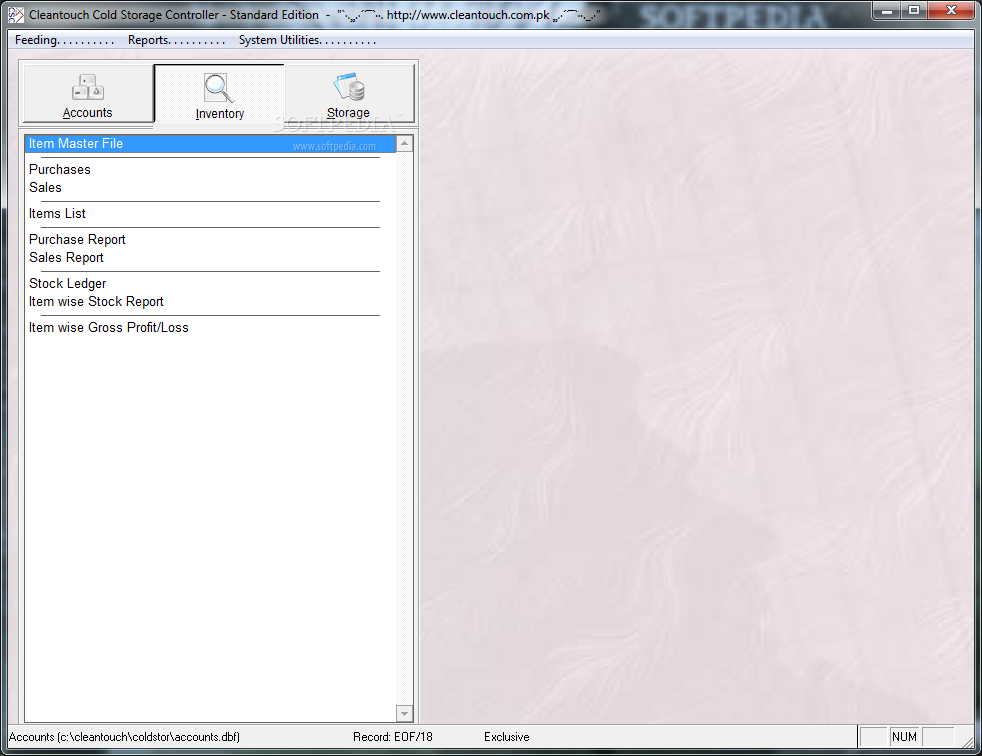Click Record: EOF/18 in status bar
This screenshot has height=756, width=982.
coord(393,737)
